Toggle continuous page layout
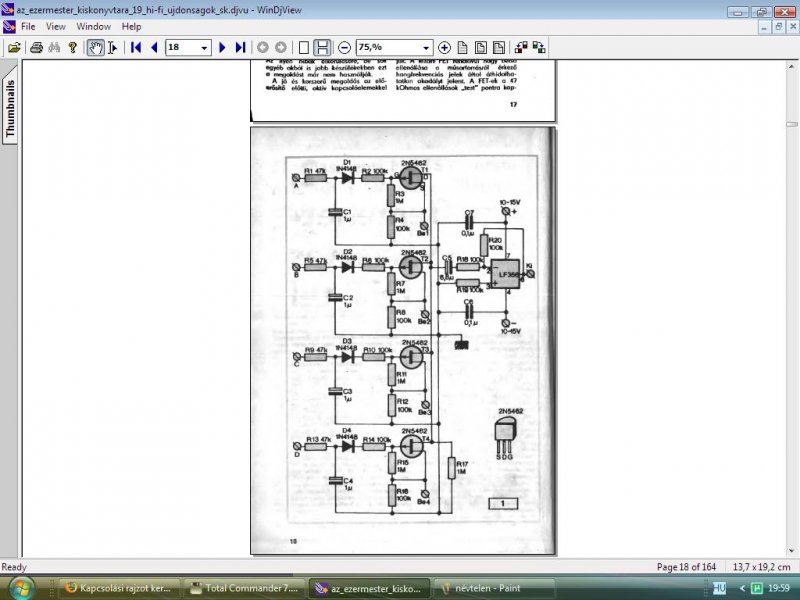The height and width of the screenshot is (600, 800). 322,47
